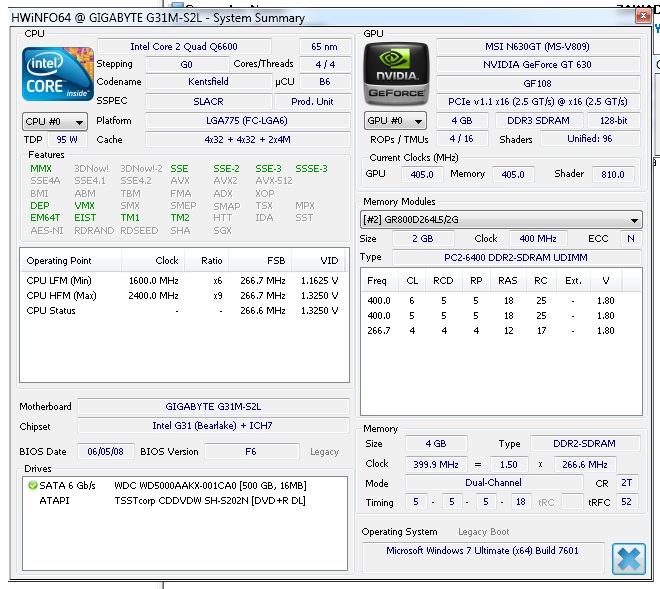
Task: Click the green SATA drive status icon
Action: click(32, 485)
